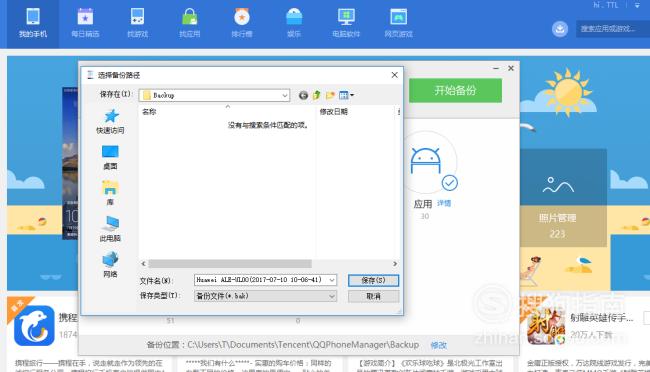Open the 找应用 apps tab
This screenshot has height=372, width=650.
point(189,24)
